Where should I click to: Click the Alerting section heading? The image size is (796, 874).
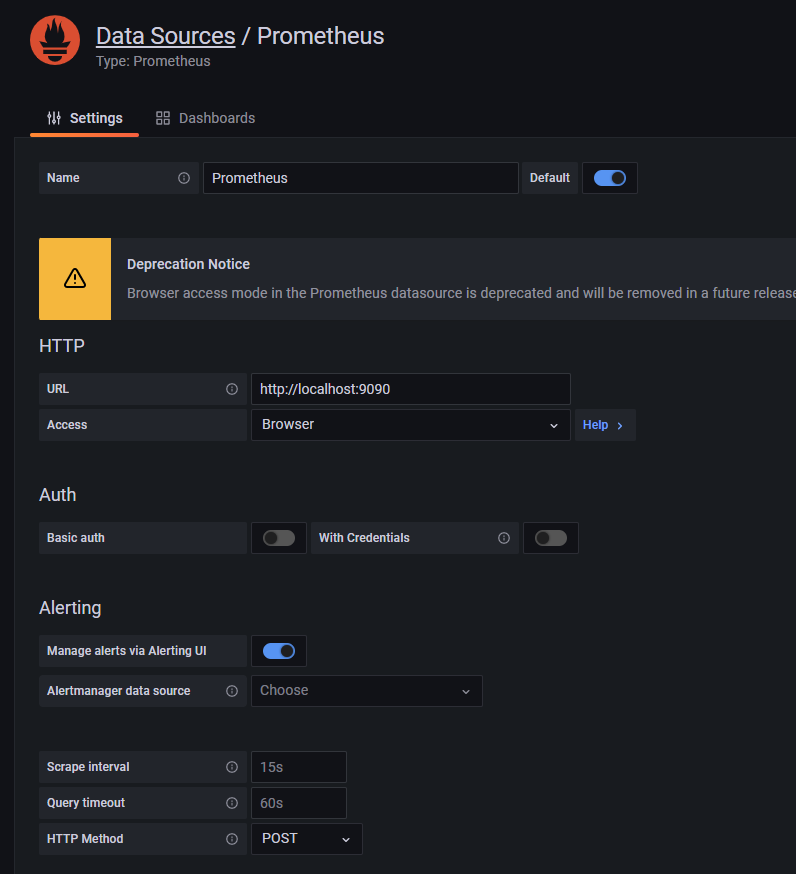(70, 608)
